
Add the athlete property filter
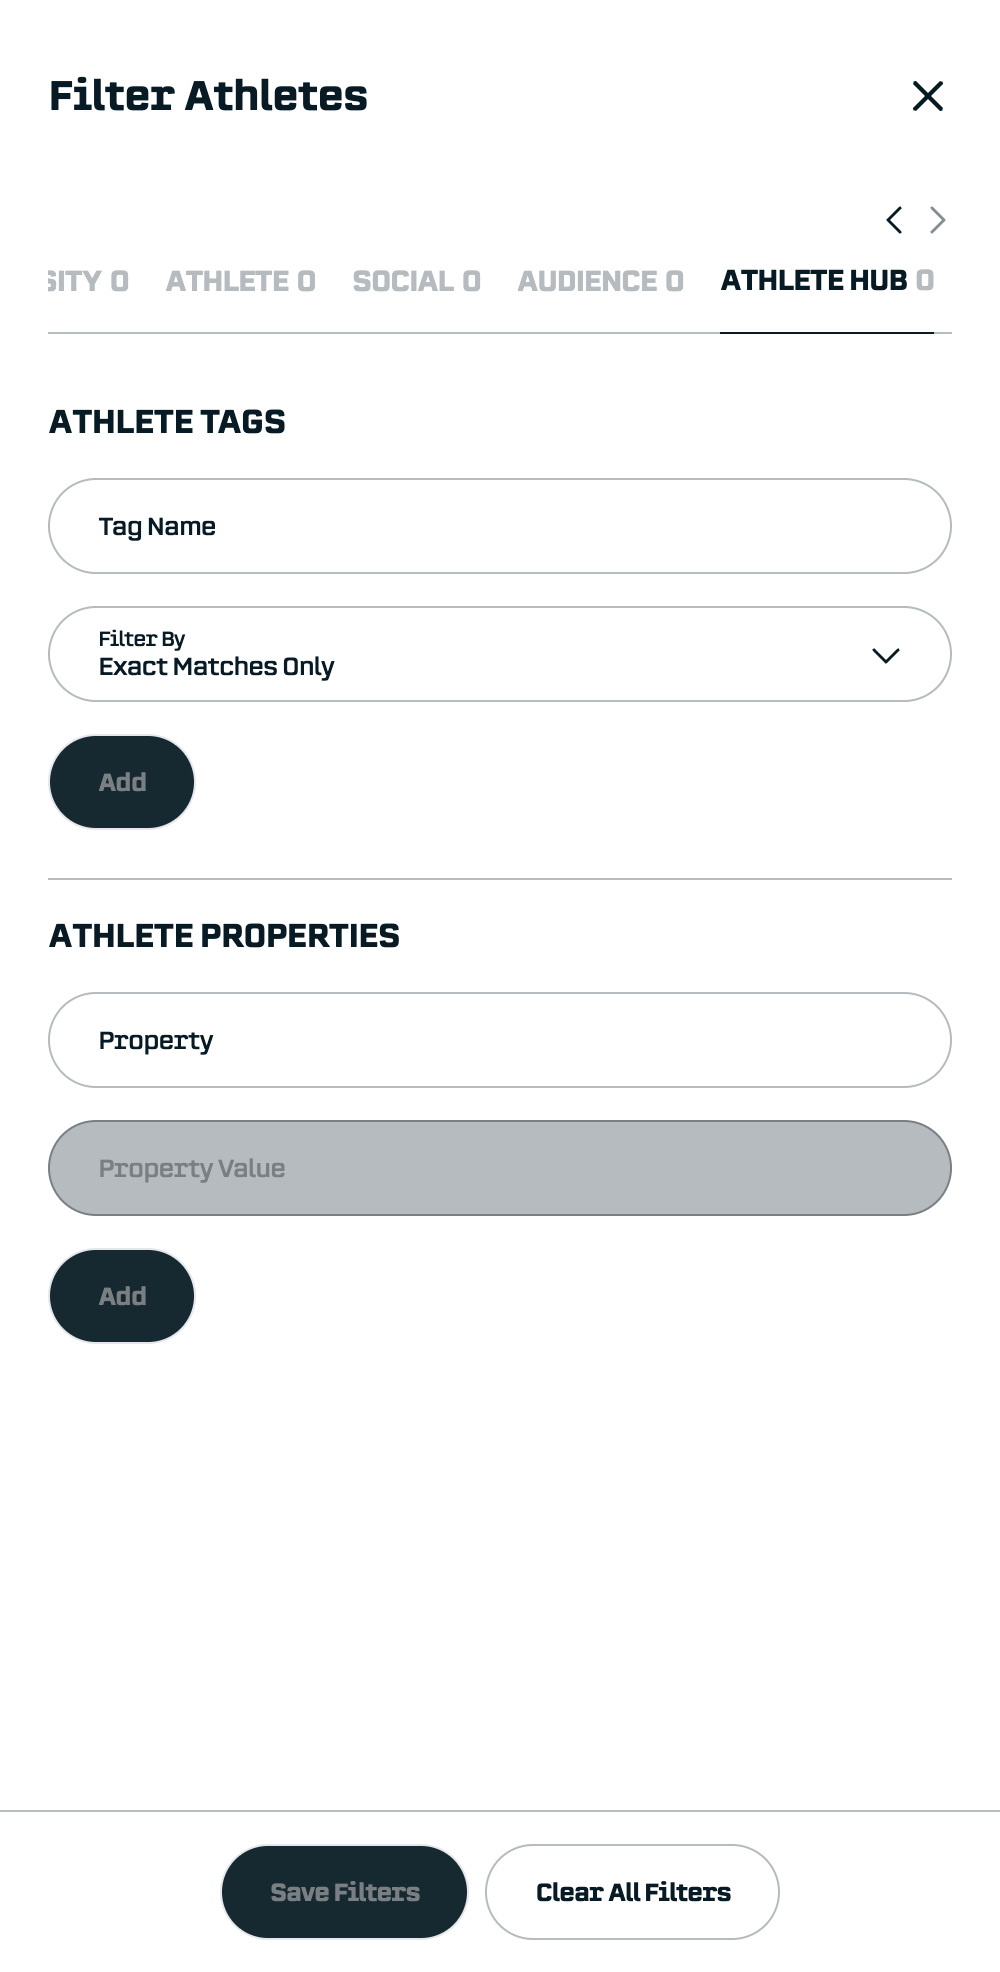coord(122,1296)
